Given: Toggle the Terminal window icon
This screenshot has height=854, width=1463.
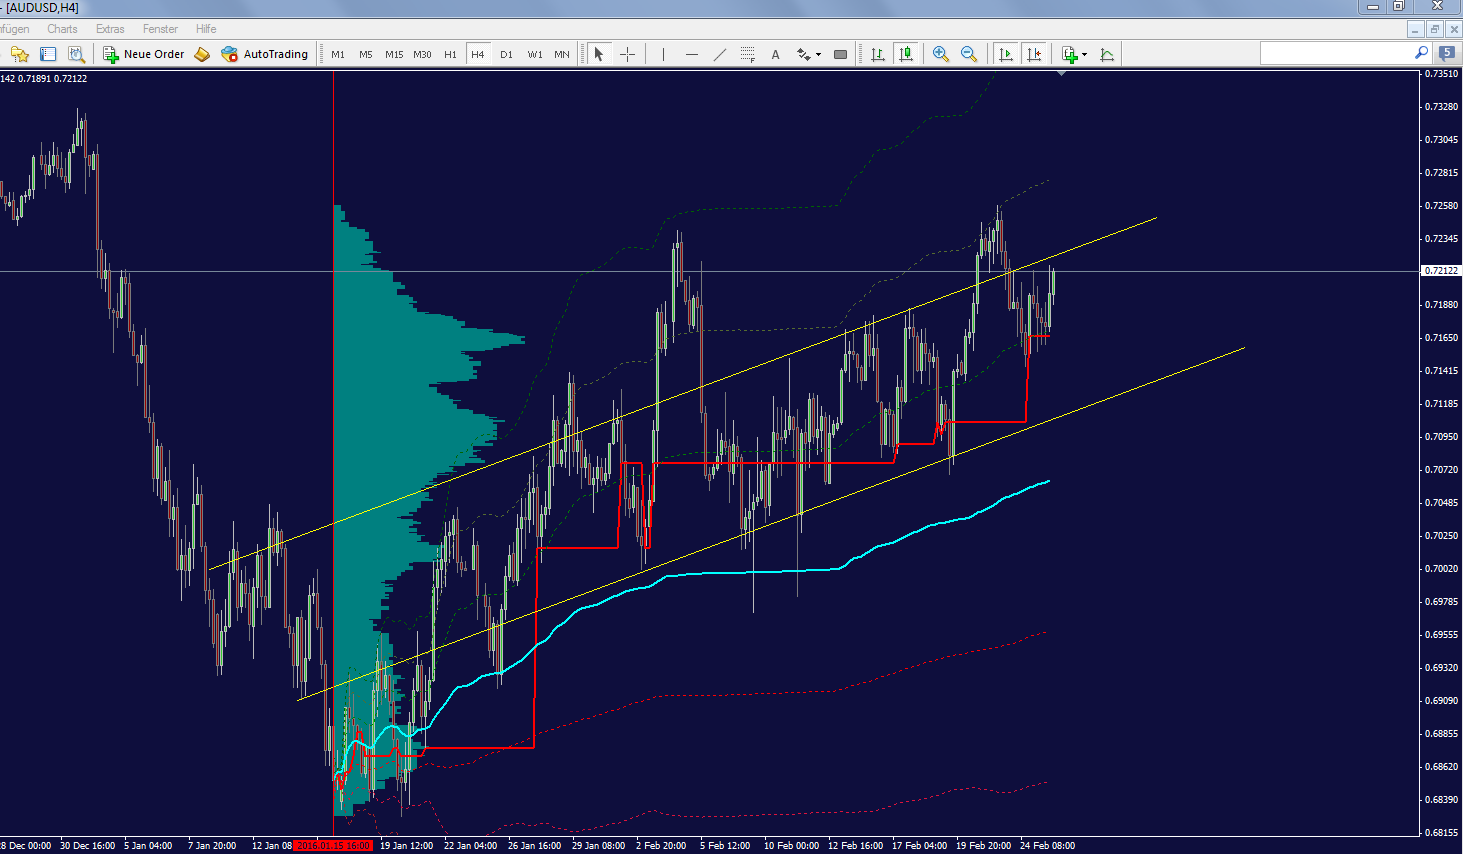Looking at the screenshot, I should [x=48, y=54].
